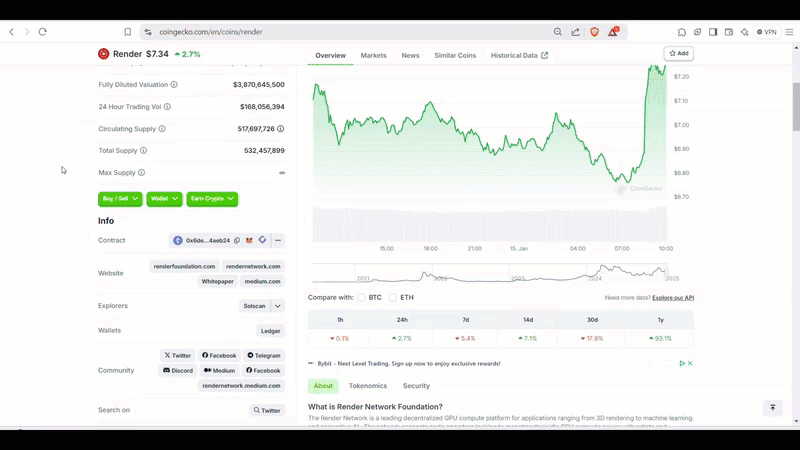Show Max Supply info icon

click(141, 172)
